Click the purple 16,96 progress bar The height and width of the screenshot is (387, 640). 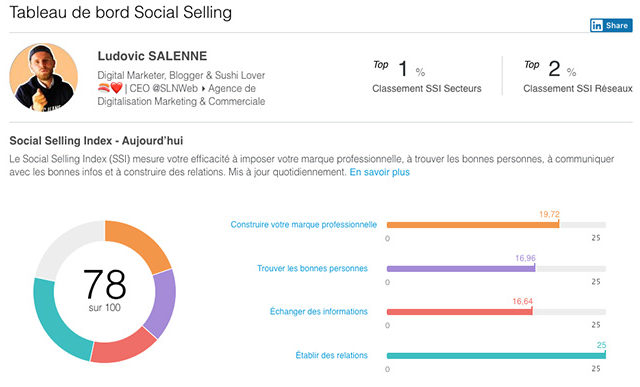click(461, 269)
